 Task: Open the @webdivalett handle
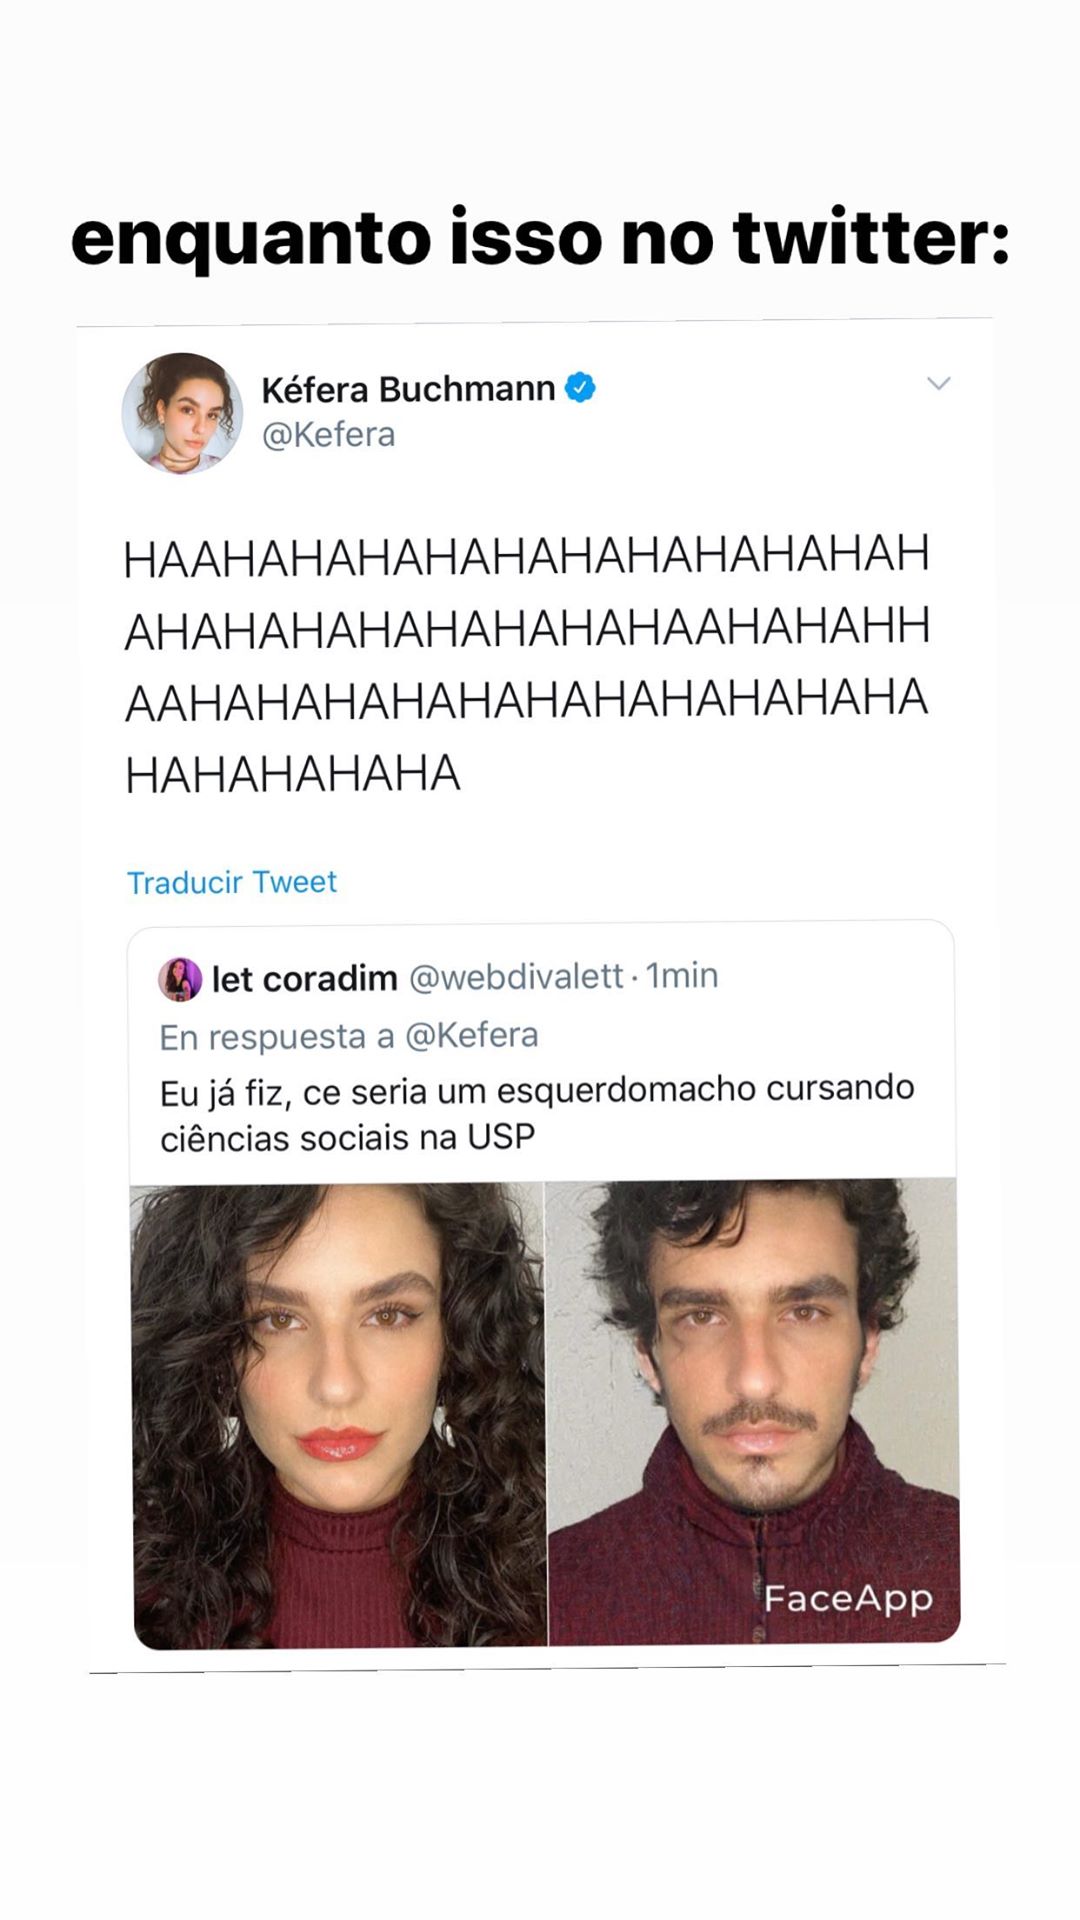(x=517, y=976)
